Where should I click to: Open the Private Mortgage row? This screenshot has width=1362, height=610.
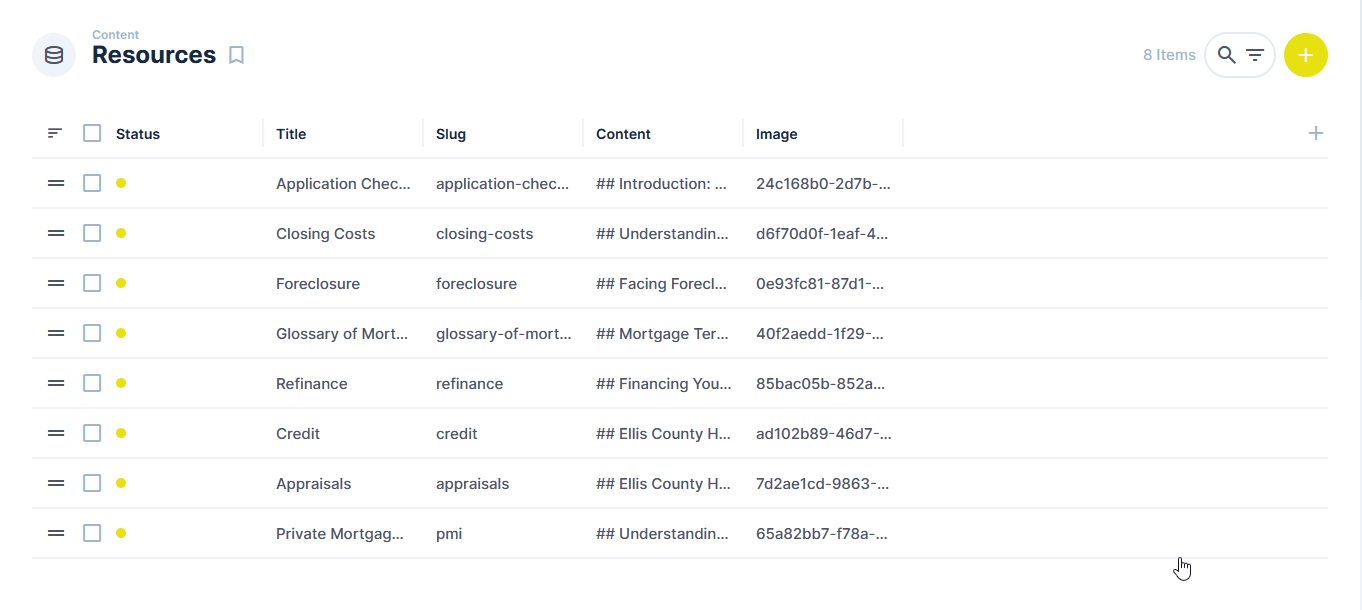(340, 533)
